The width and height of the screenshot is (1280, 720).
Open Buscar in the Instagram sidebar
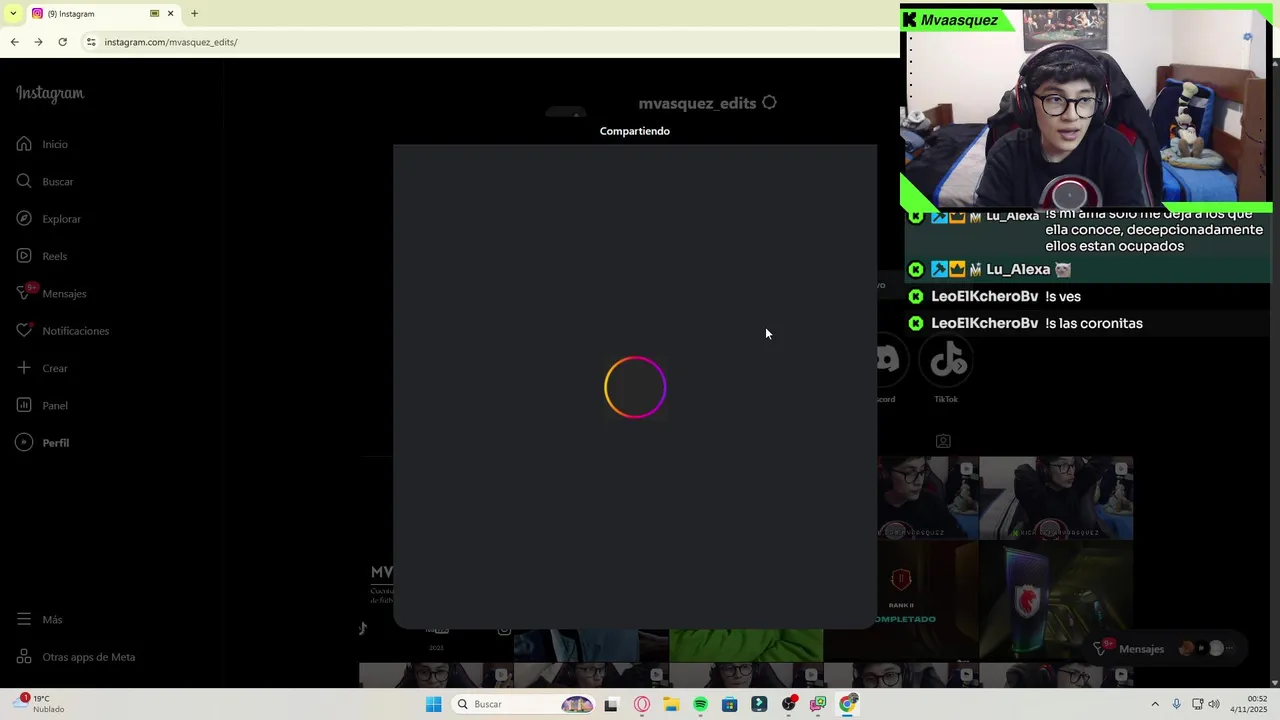coord(45,182)
